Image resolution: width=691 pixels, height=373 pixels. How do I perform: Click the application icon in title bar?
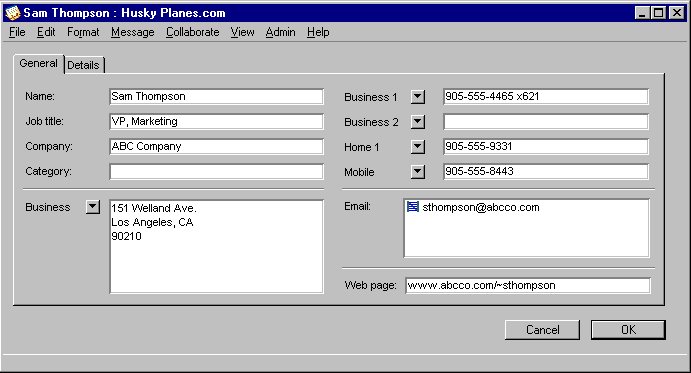point(13,13)
